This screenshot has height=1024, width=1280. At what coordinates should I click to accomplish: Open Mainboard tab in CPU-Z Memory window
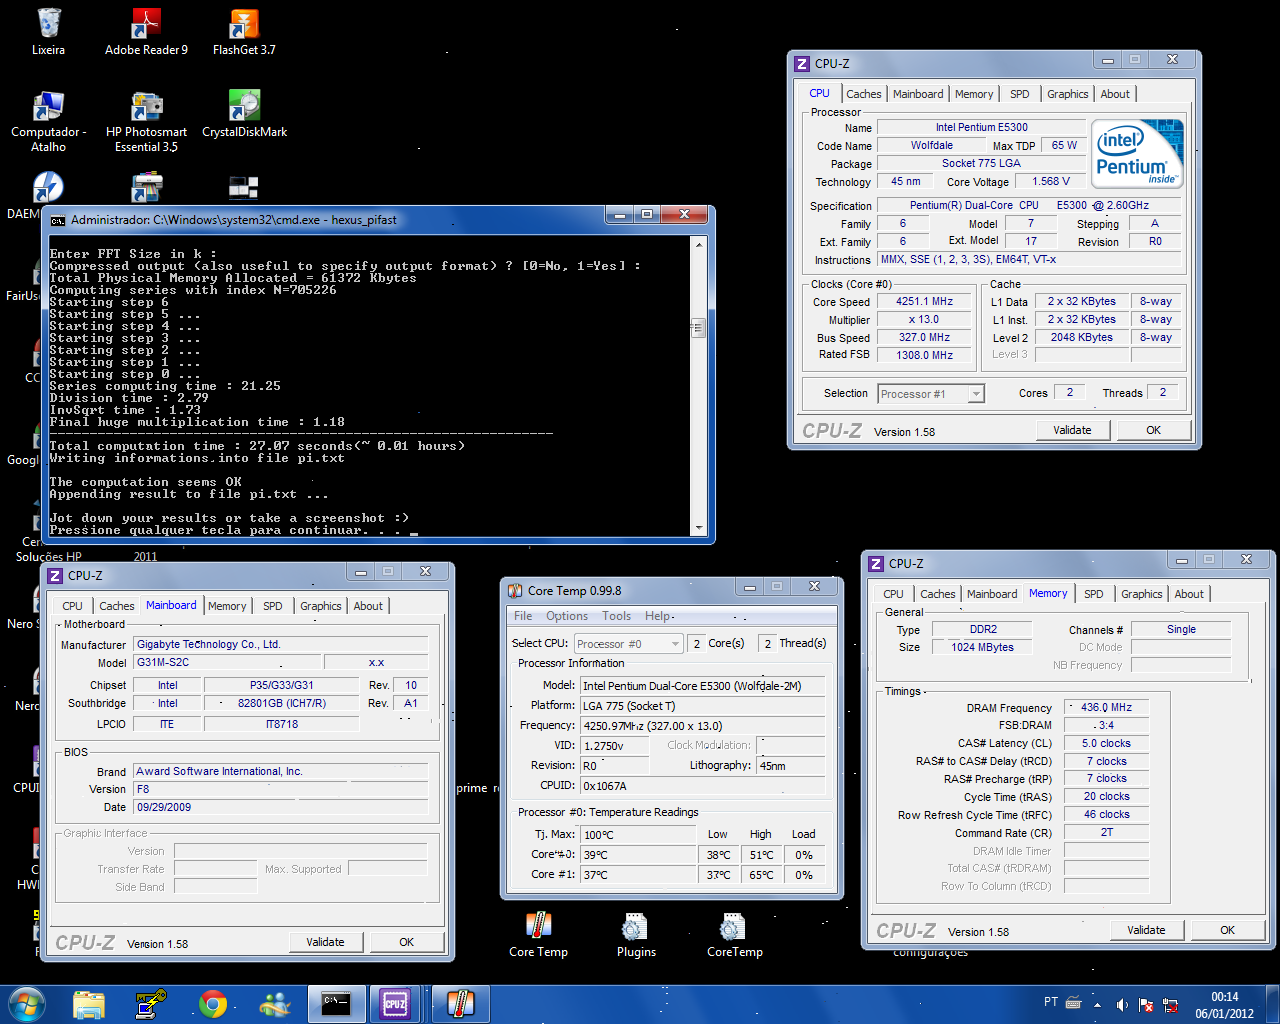point(992,594)
